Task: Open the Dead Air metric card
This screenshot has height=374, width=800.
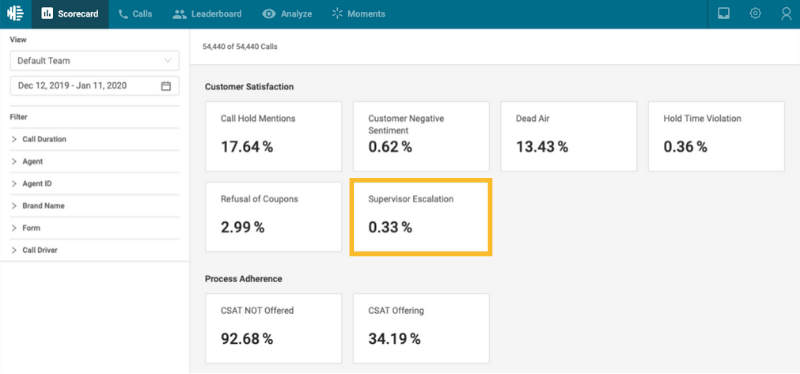Action: click(568, 136)
